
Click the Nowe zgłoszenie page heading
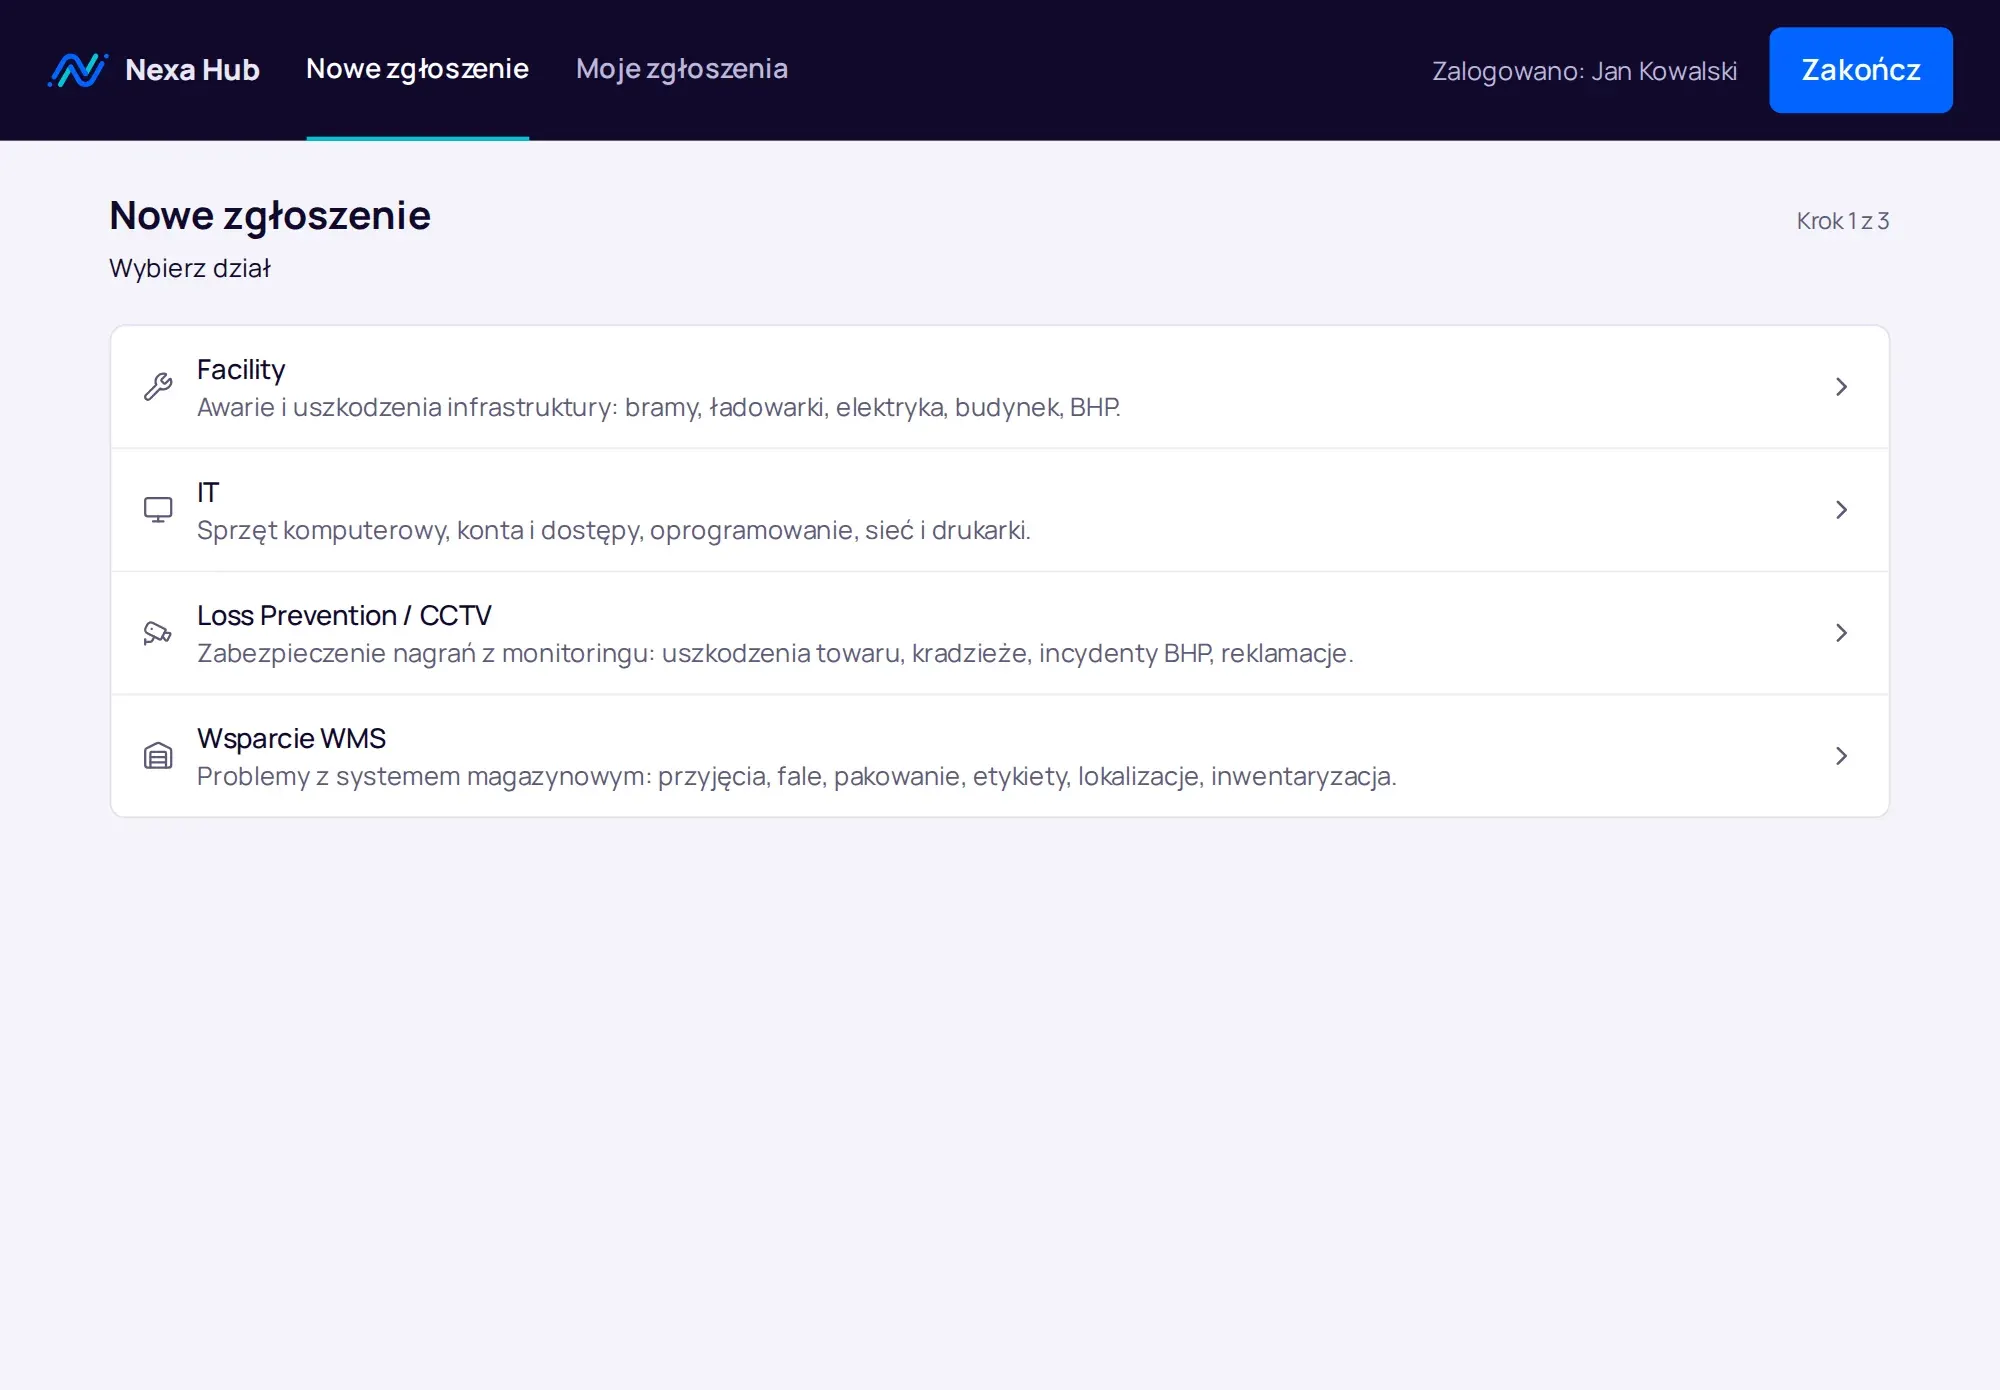(270, 216)
